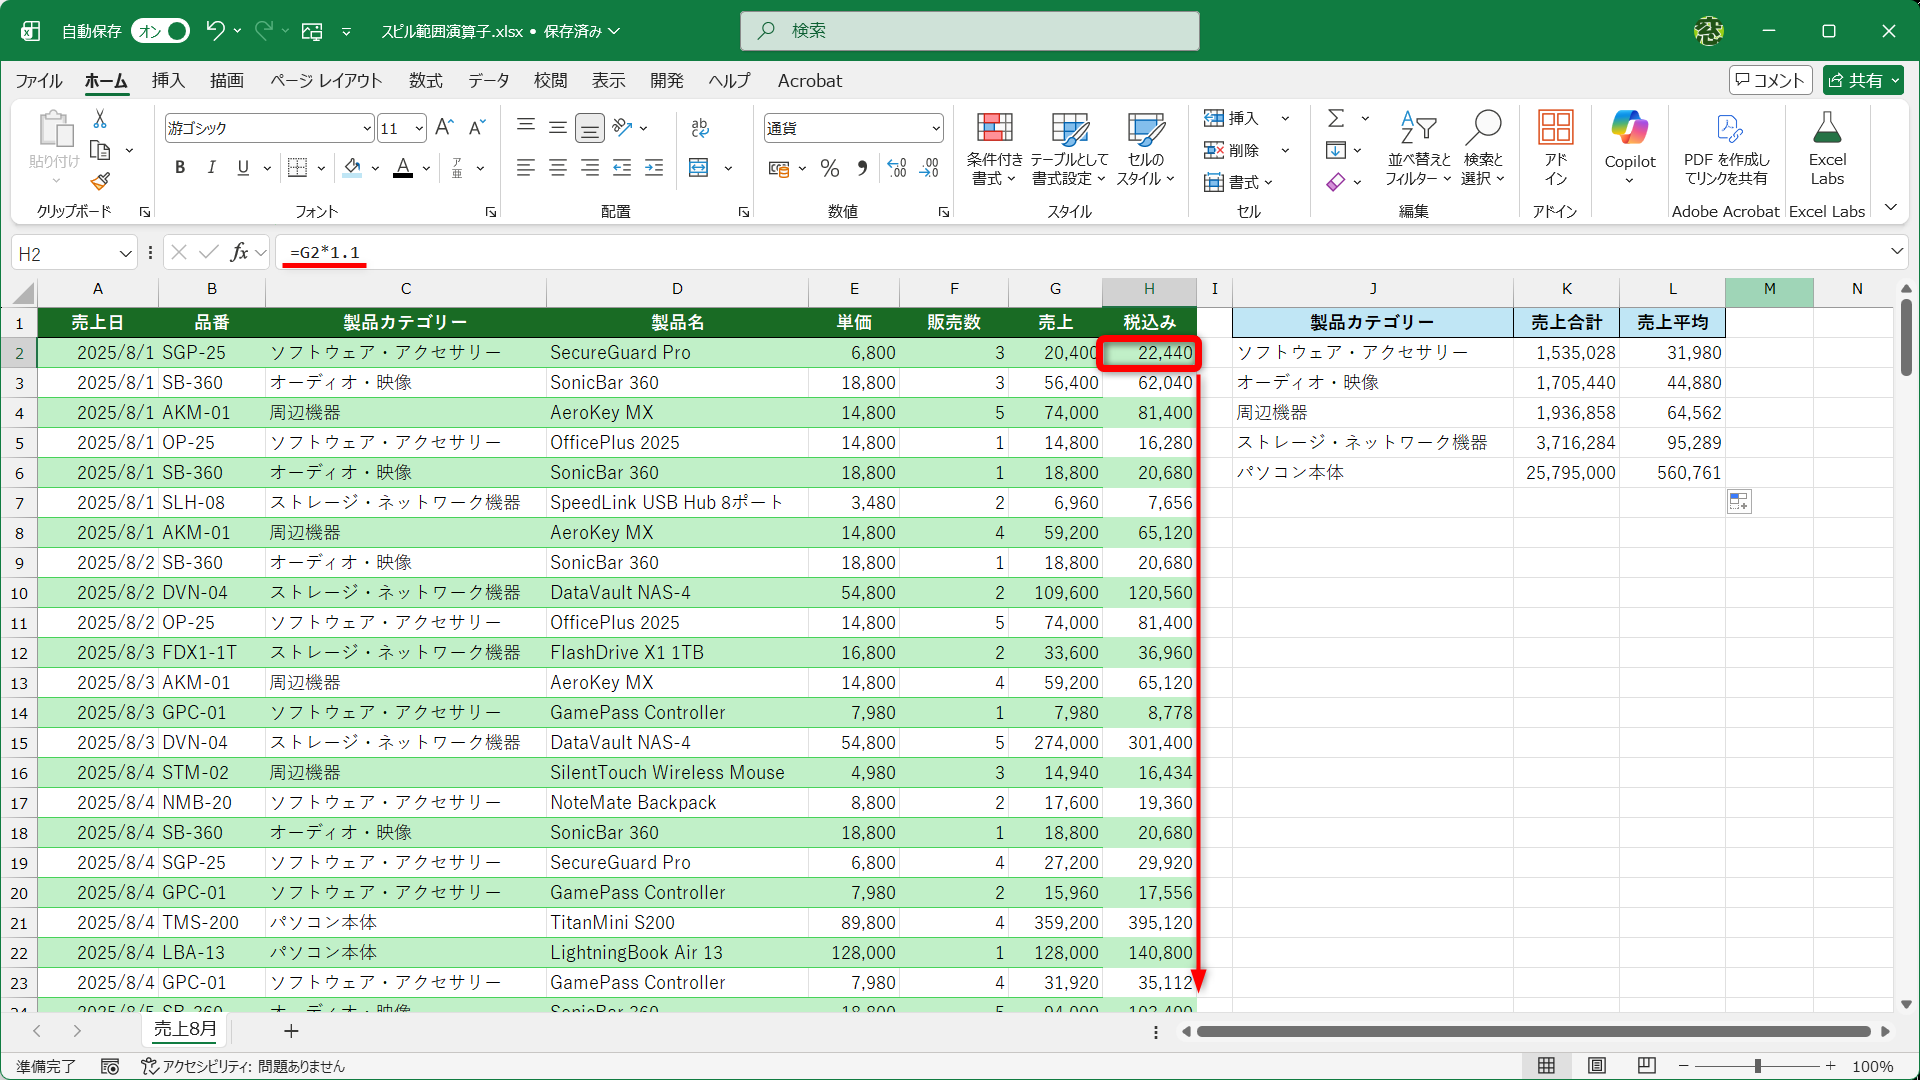Switch to the データ (Data) tab
This screenshot has height=1080, width=1920.
[488, 81]
